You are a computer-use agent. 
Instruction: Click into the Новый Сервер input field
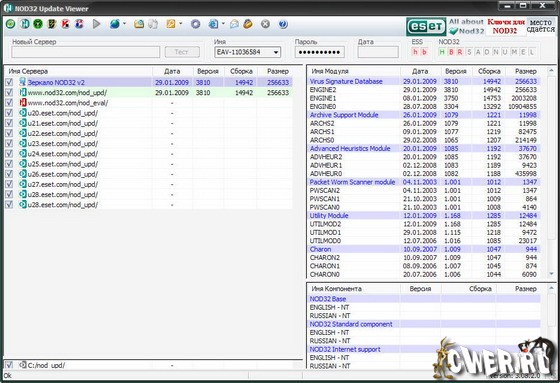pyautogui.click(x=85, y=52)
